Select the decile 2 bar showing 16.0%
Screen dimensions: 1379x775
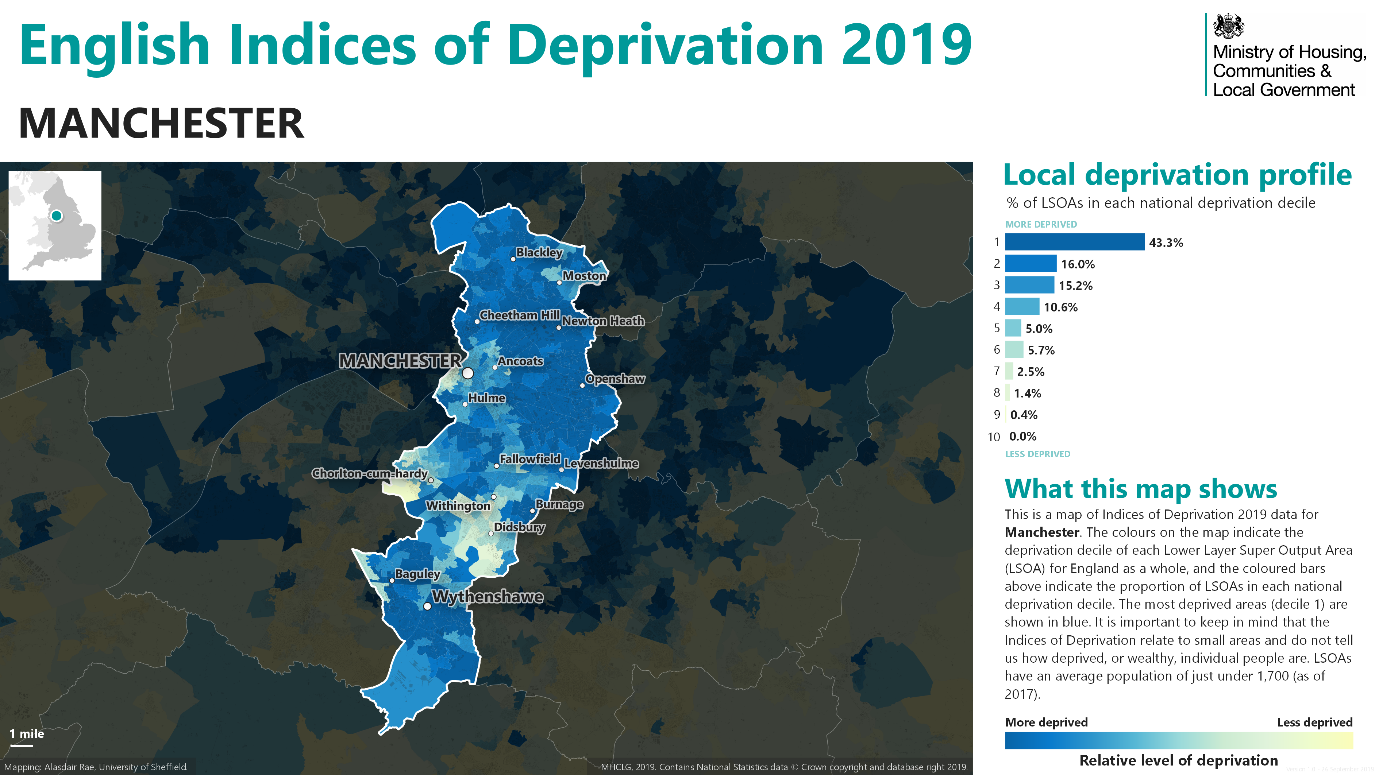[1030, 264]
